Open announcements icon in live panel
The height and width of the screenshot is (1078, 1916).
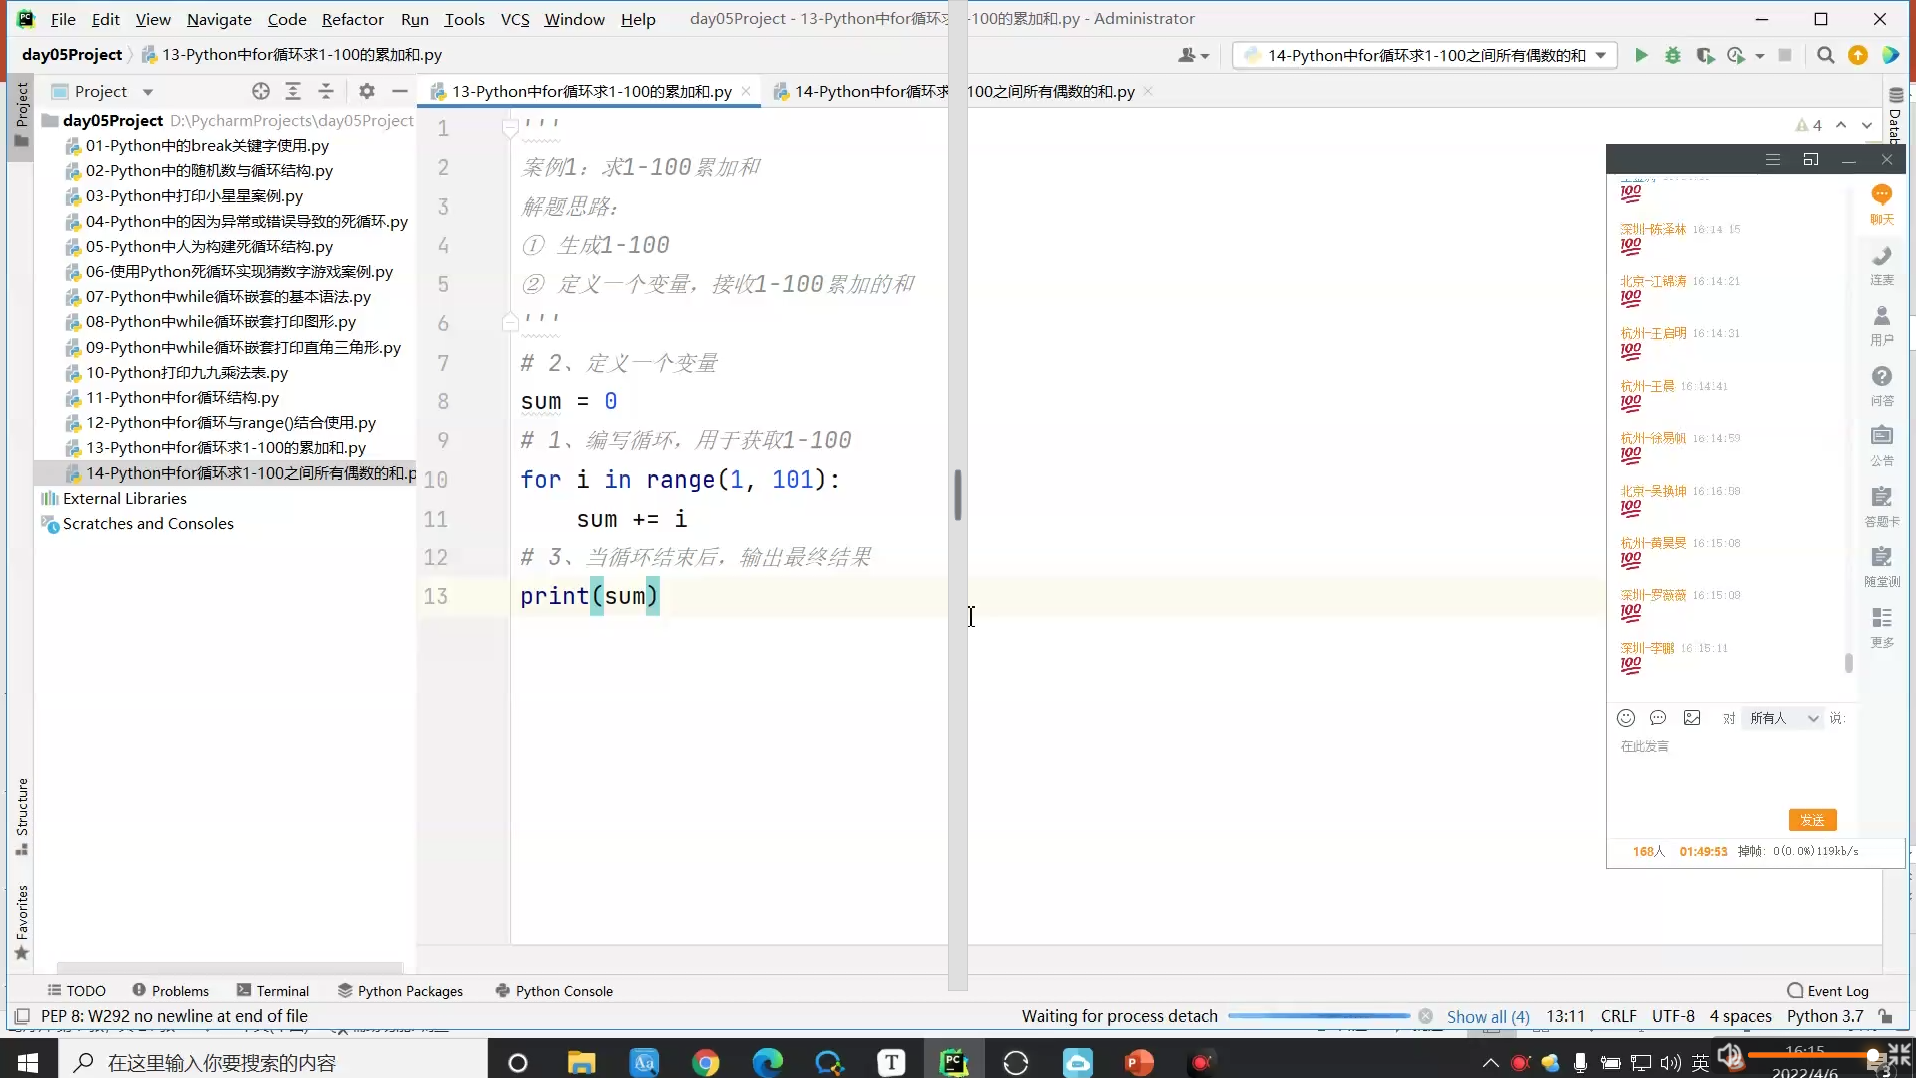1882,445
